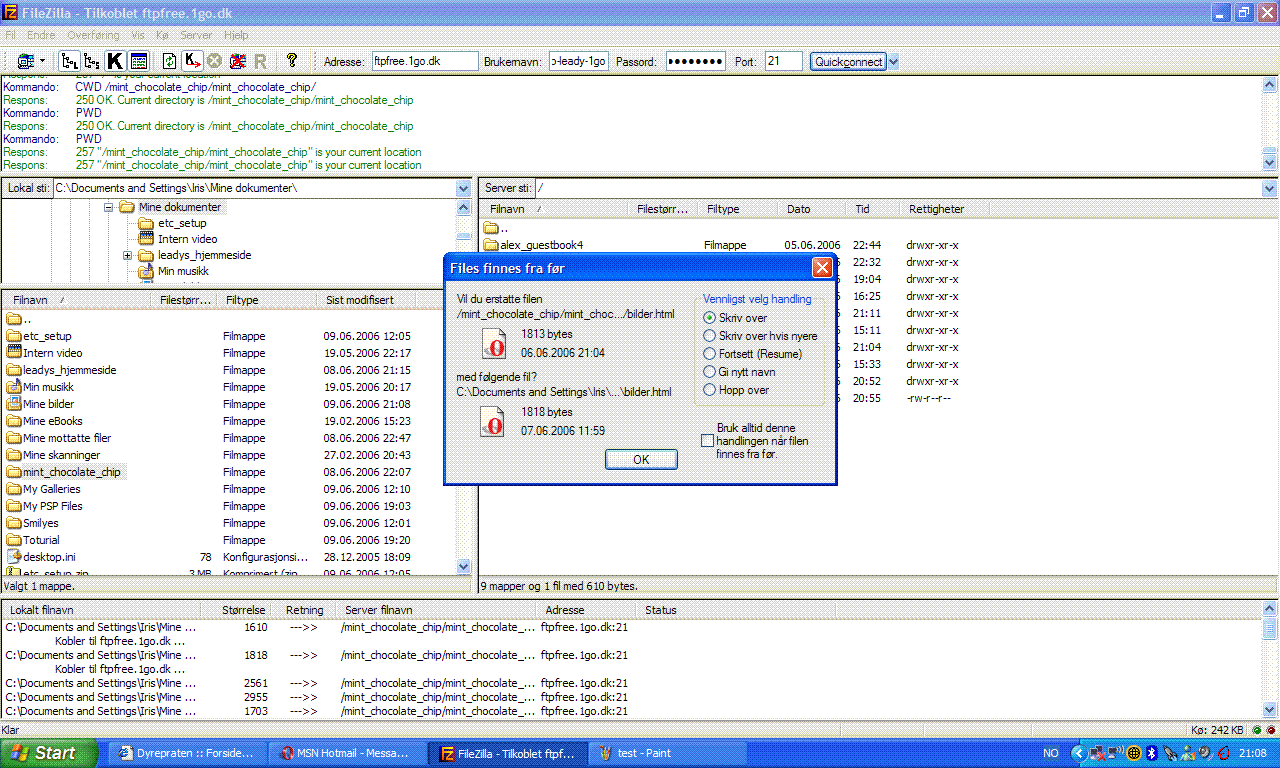1280x768 pixels.
Task: Open the Quickconnect history dropdown arrow
Action: click(893, 62)
